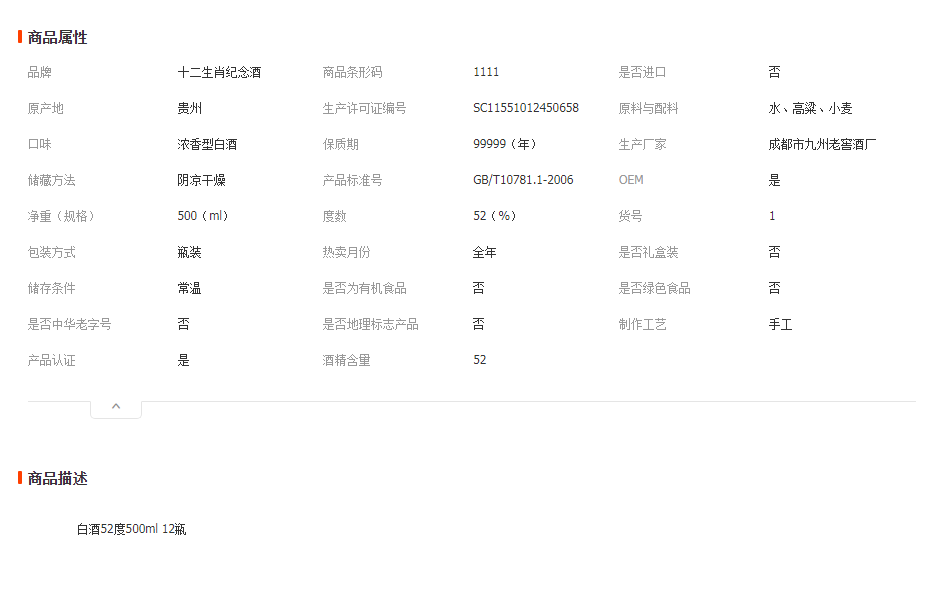Click manufacturer 成都市九州老窖酒厂
This screenshot has height=599, width=932.
point(822,145)
